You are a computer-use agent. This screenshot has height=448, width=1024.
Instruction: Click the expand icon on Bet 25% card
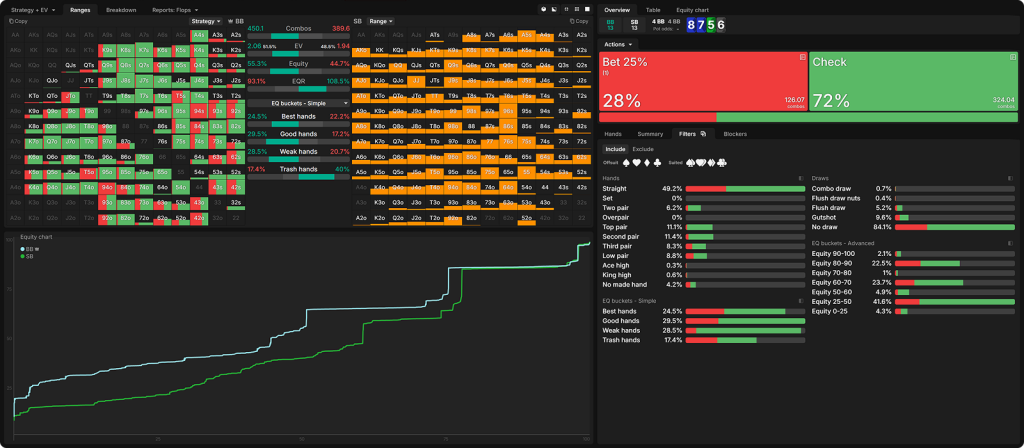coord(802,58)
